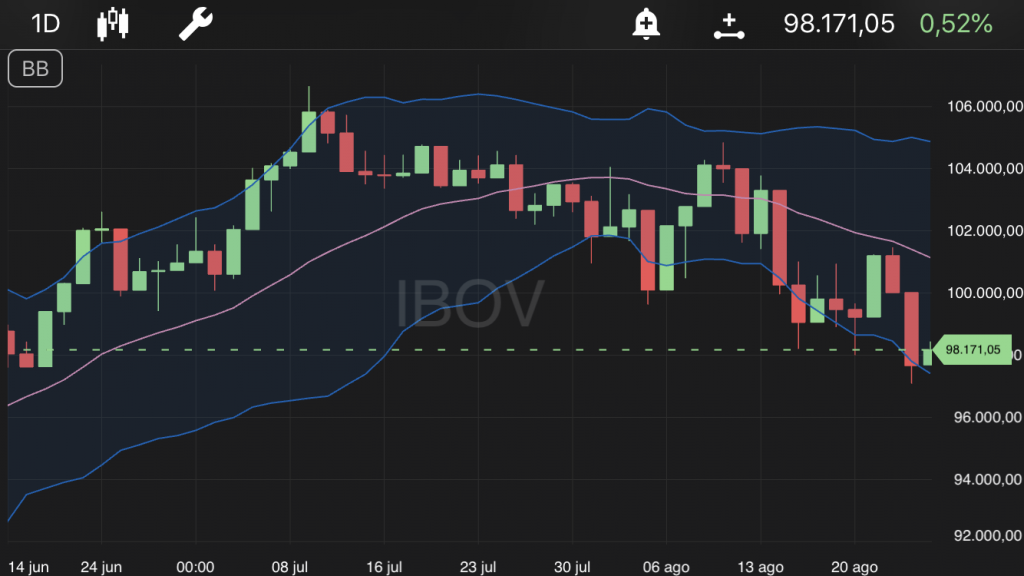Select the 104.000,00 price axis label
The image size is (1024, 576).
pos(985,168)
